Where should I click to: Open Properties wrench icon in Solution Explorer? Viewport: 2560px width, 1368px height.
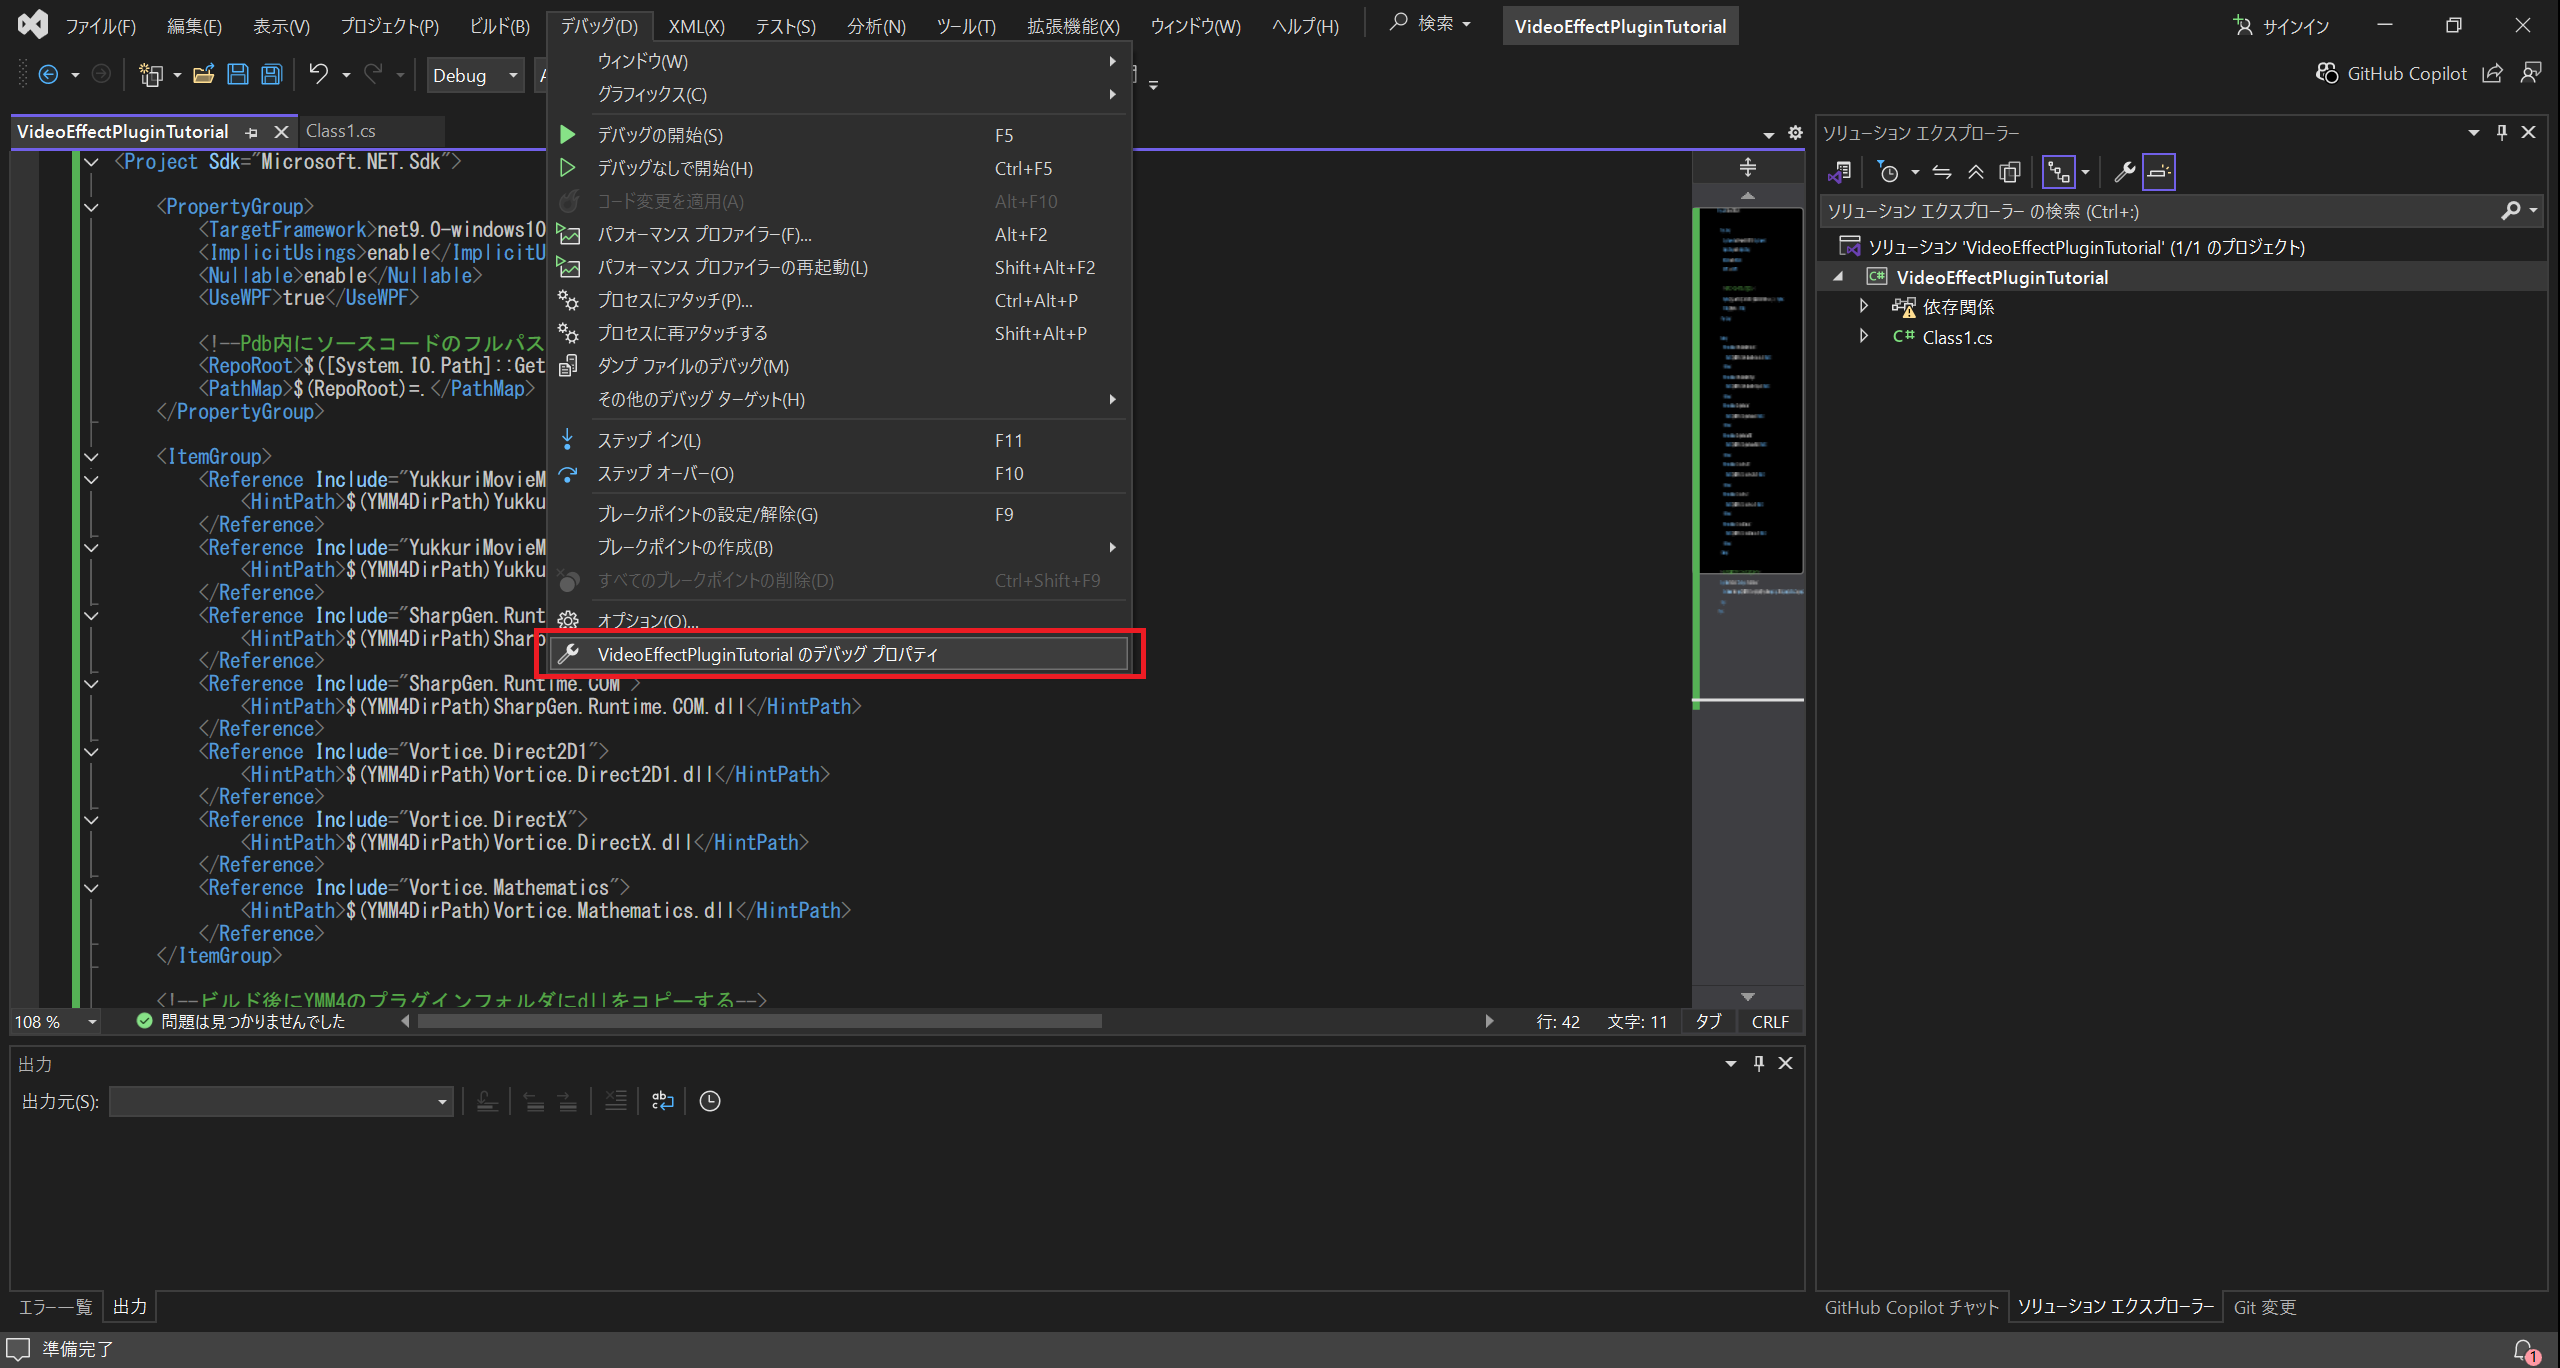[2124, 172]
